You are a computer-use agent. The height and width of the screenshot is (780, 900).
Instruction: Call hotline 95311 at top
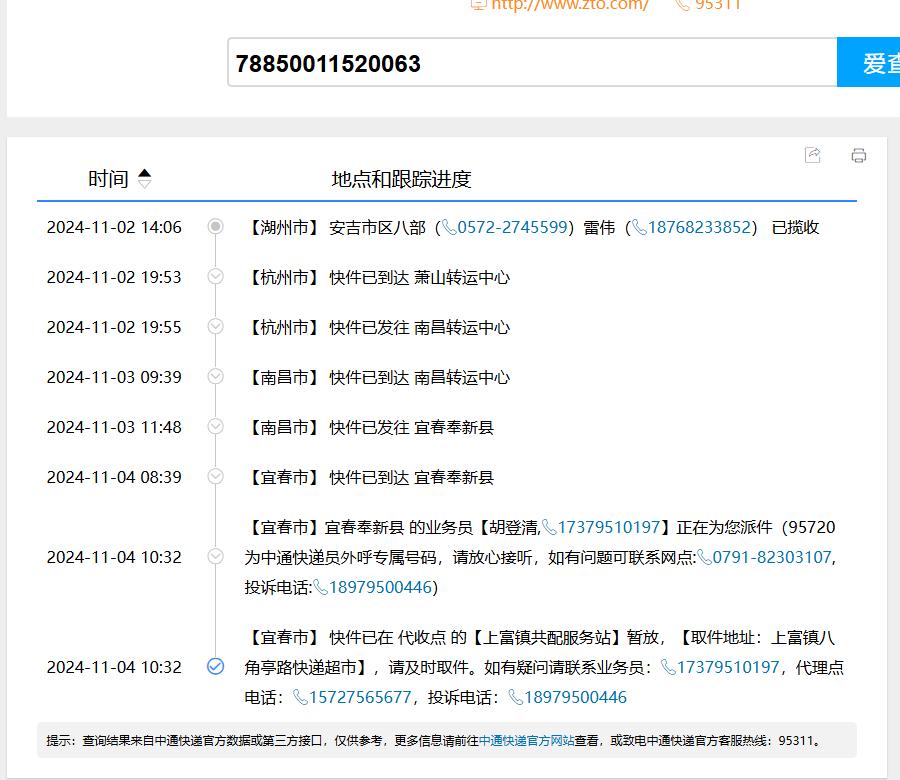pos(717,5)
